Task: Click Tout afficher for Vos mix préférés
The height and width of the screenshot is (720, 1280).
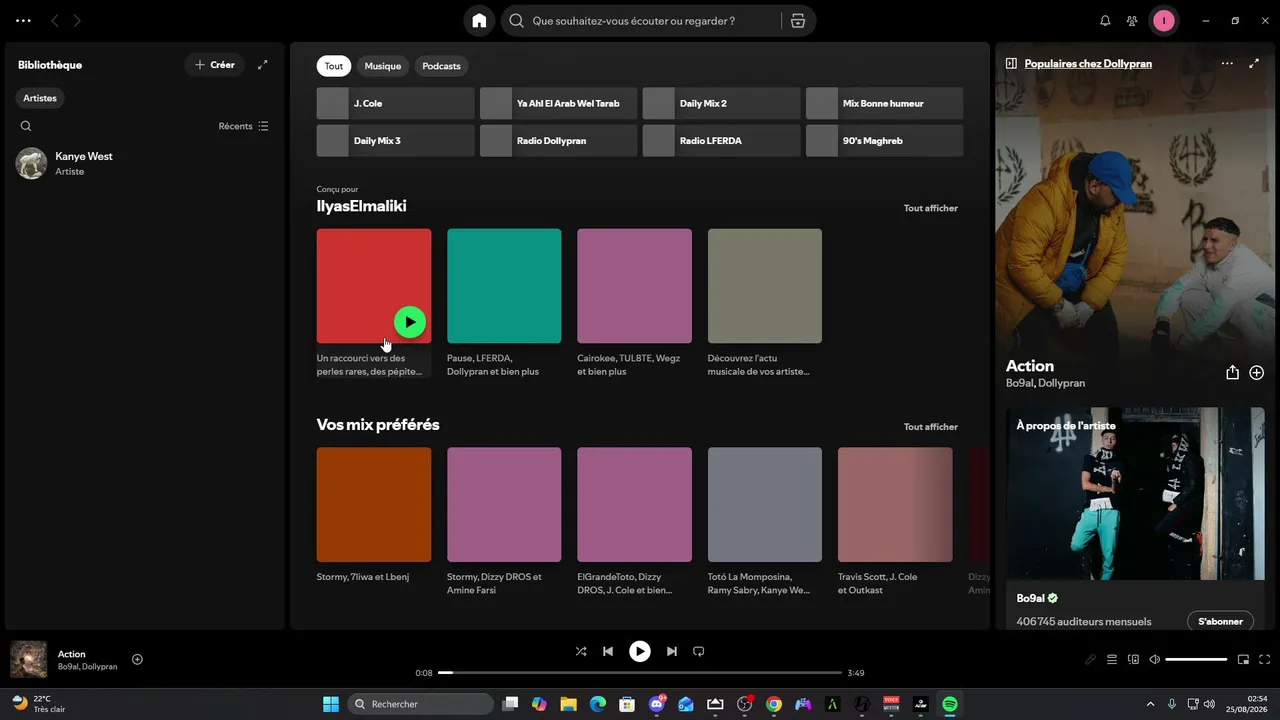Action: click(931, 427)
